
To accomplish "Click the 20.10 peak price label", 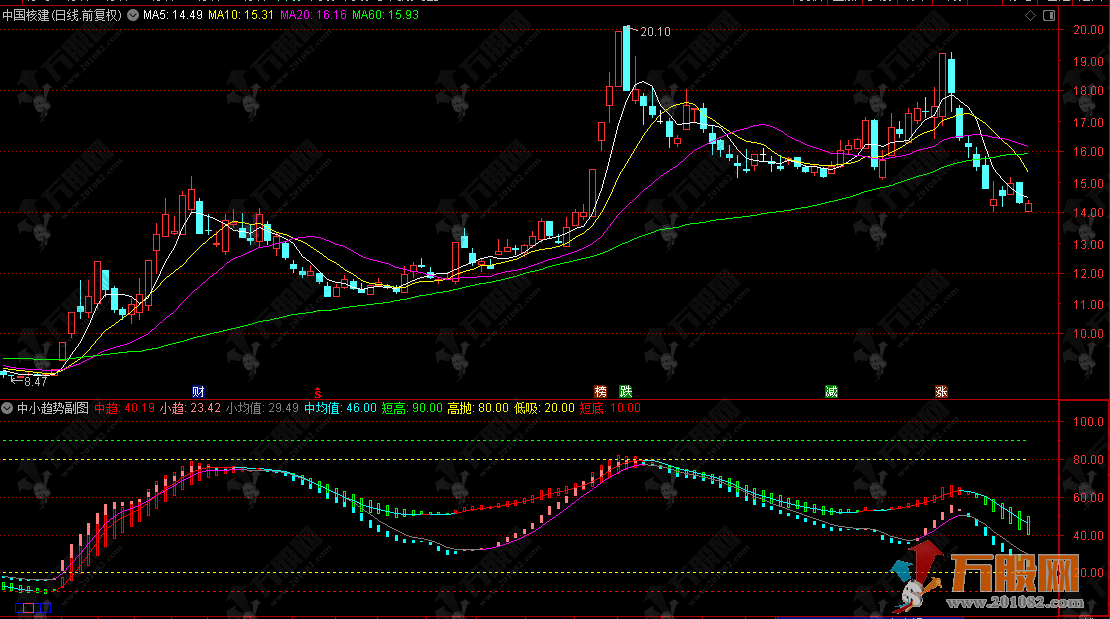I will (x=655, y=32).
